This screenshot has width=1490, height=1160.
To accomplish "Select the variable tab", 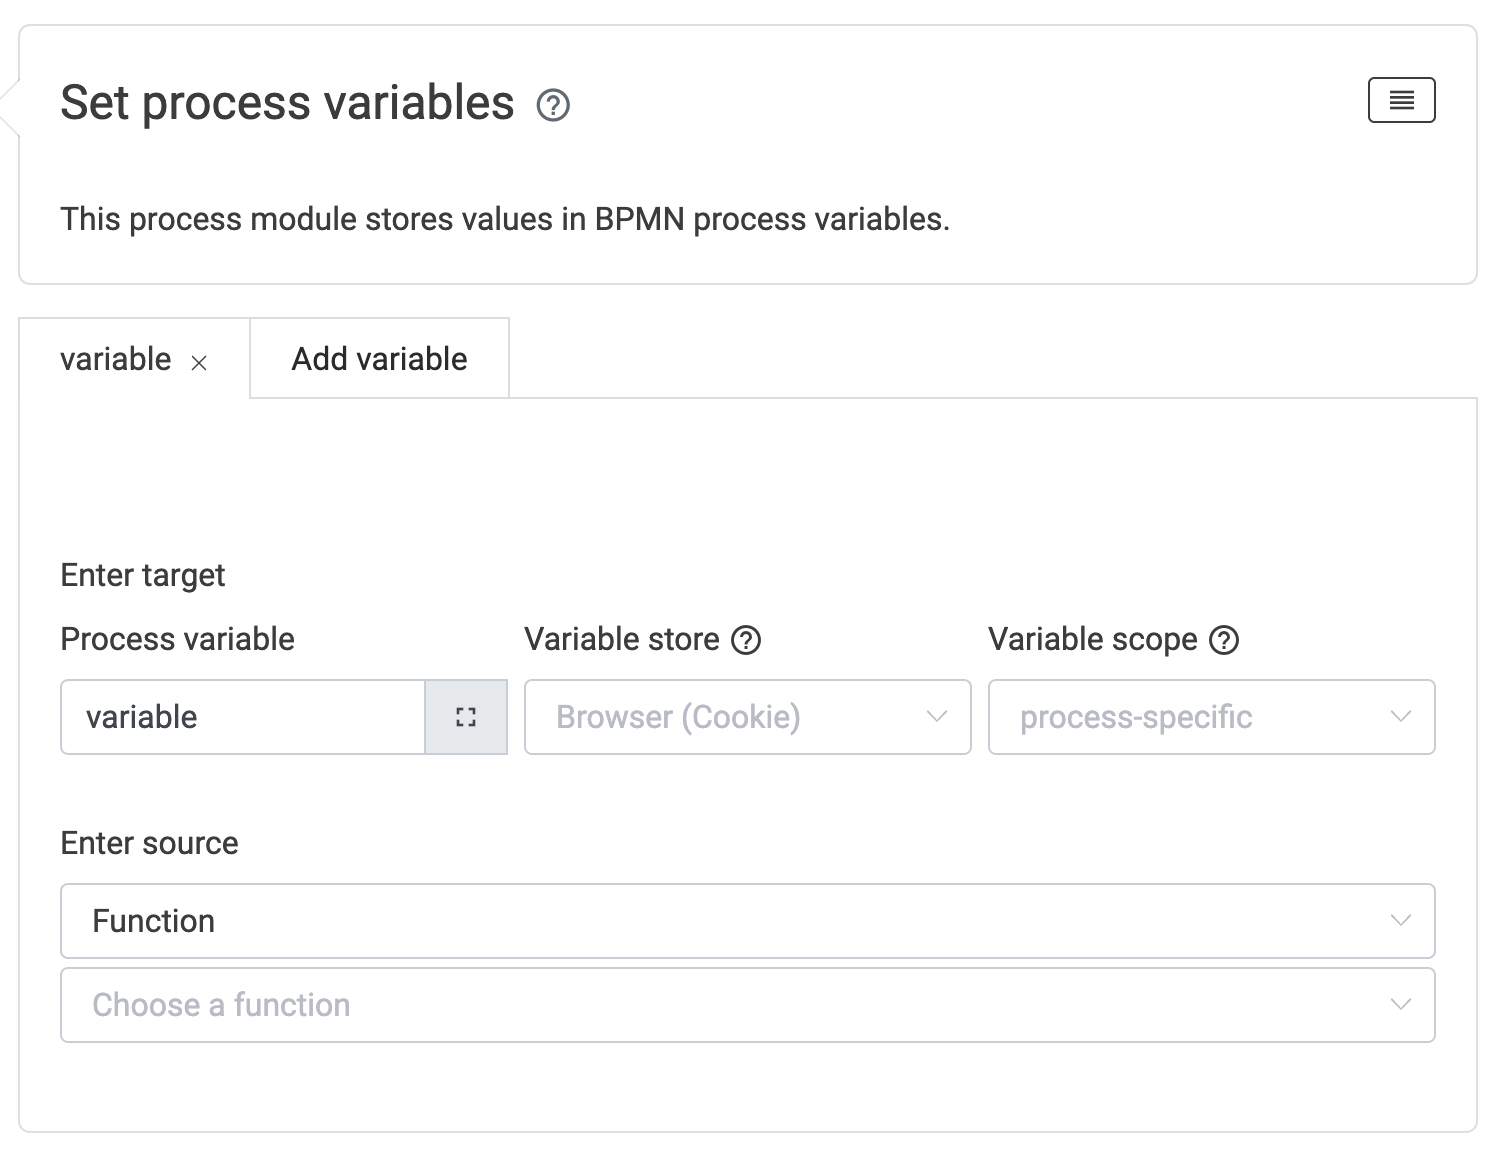I will (x=116, y=359).
